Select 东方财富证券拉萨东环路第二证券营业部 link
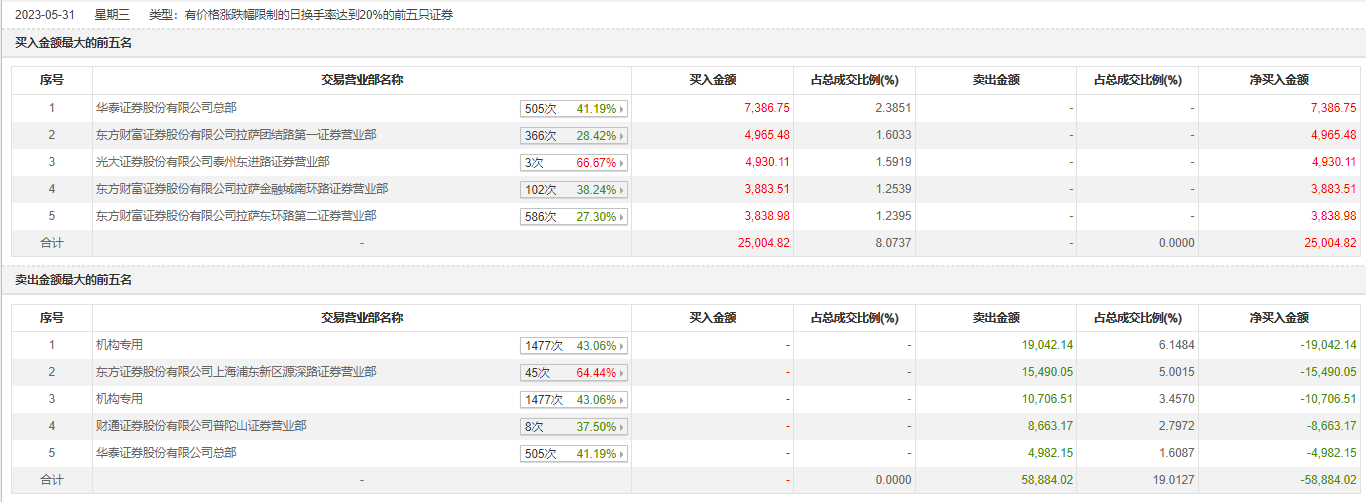The height and width of the screenshot is (502, 1366). 235,215
